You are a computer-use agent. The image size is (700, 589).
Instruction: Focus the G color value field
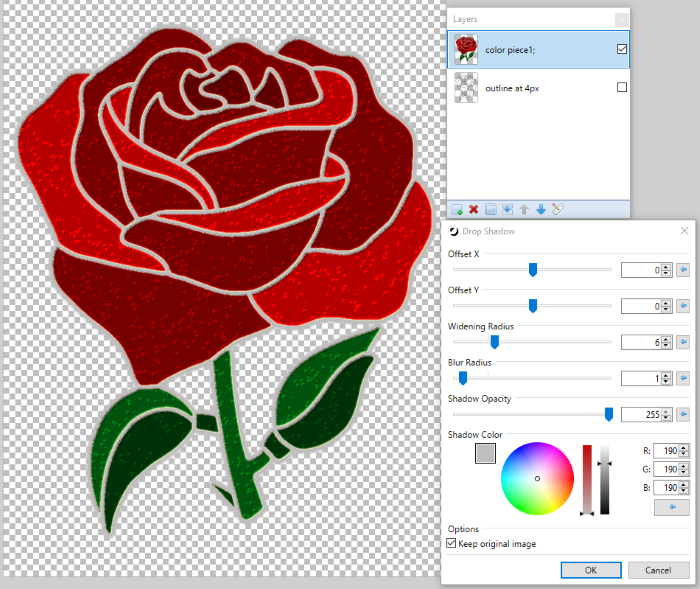pyautogui.click(x=666, y=469)
